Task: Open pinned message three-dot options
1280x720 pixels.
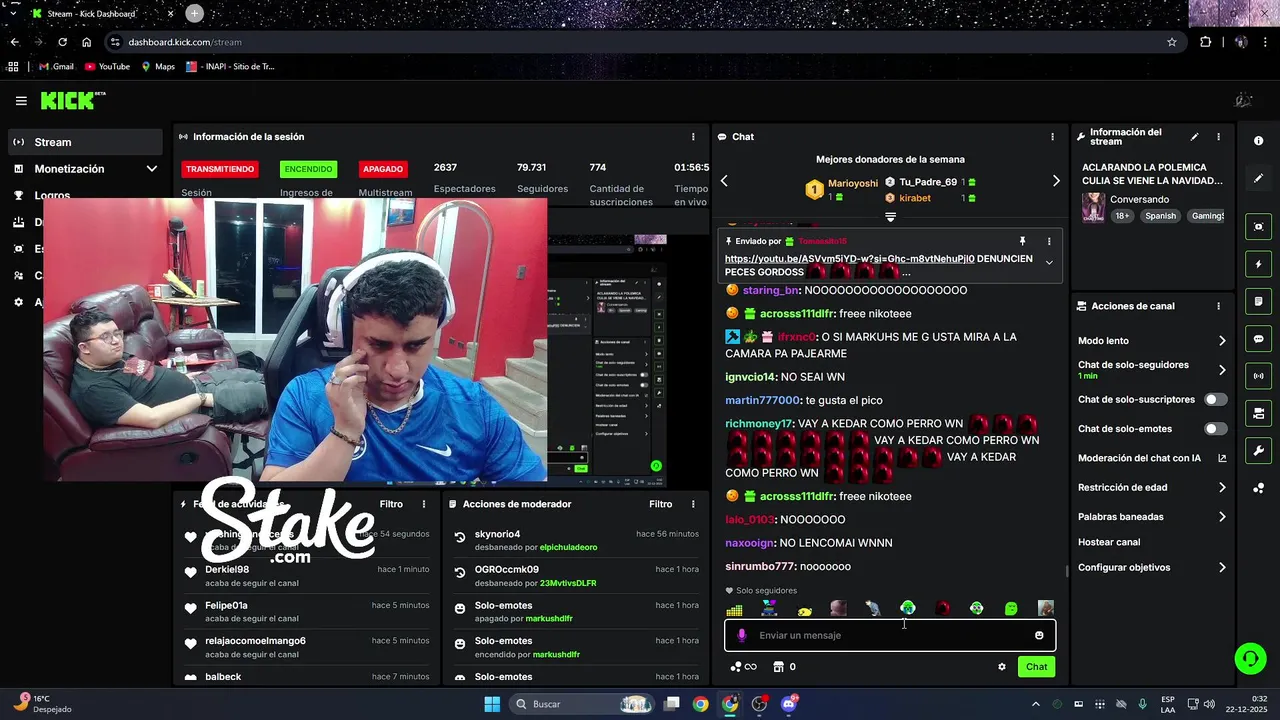Action: click(1049, 241)
